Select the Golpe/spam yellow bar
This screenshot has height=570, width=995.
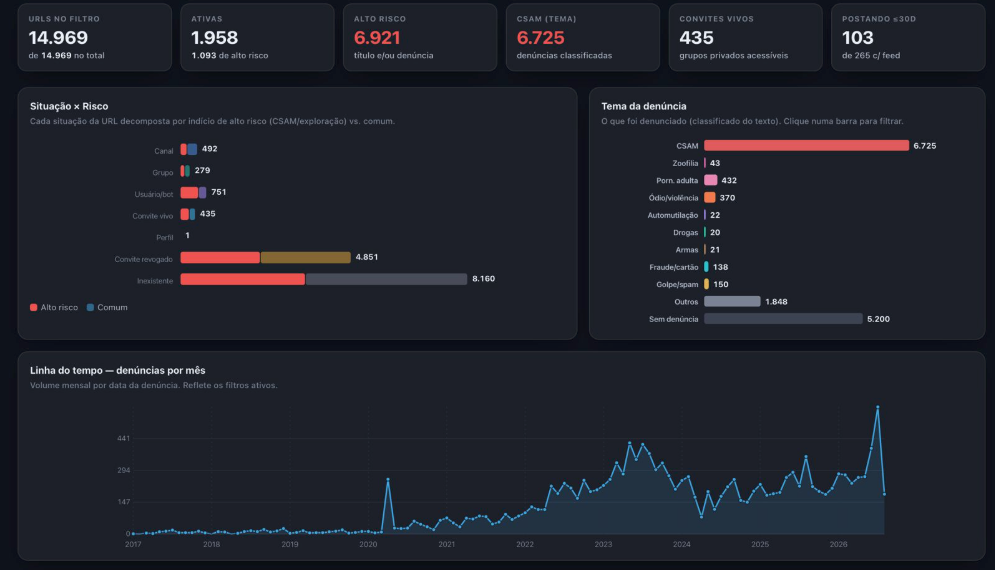pos(706,284)
